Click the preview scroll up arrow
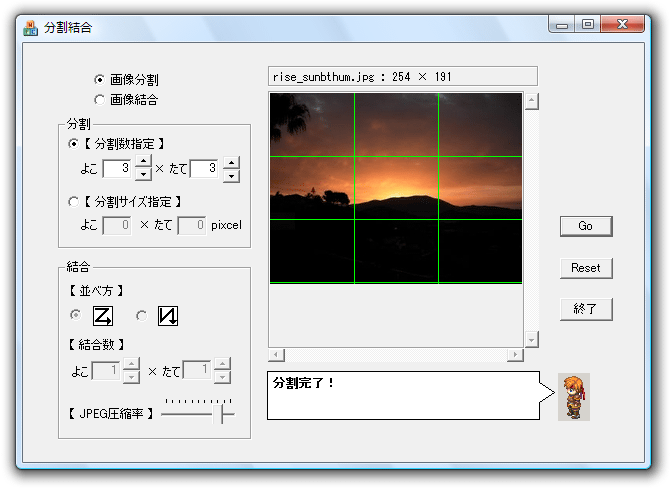 (531, 101)
